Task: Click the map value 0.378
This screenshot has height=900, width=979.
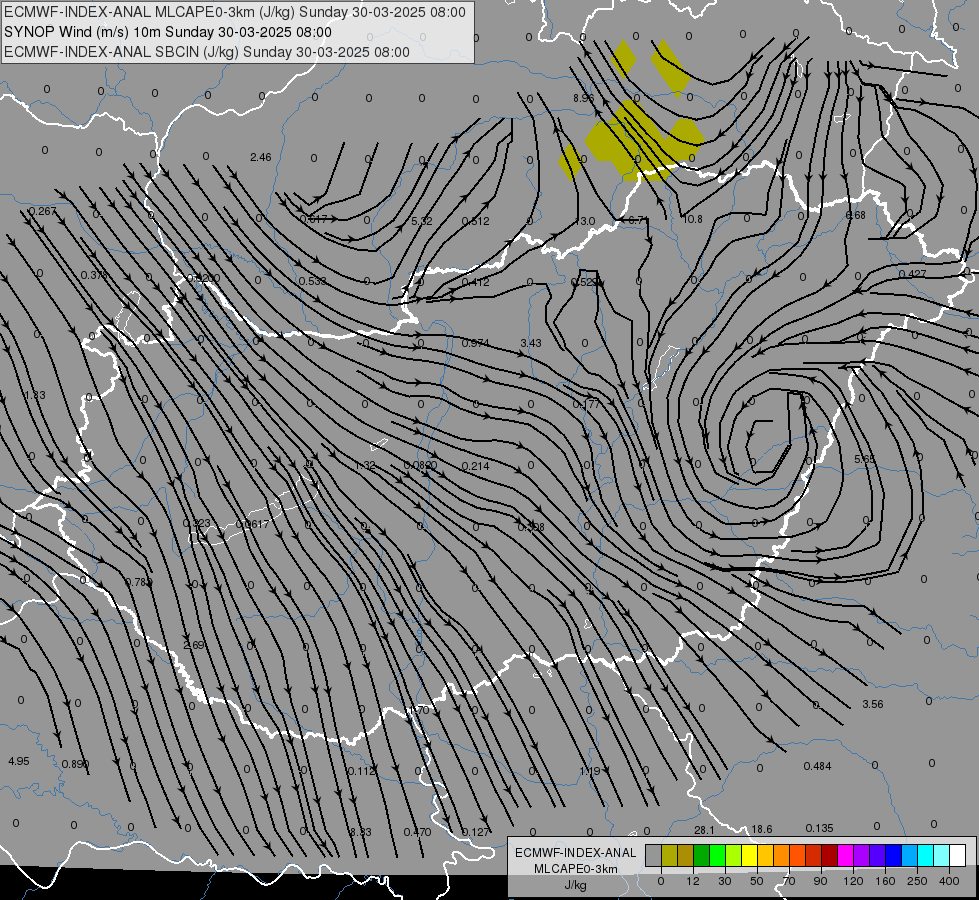Action: (x=94, y=275)
